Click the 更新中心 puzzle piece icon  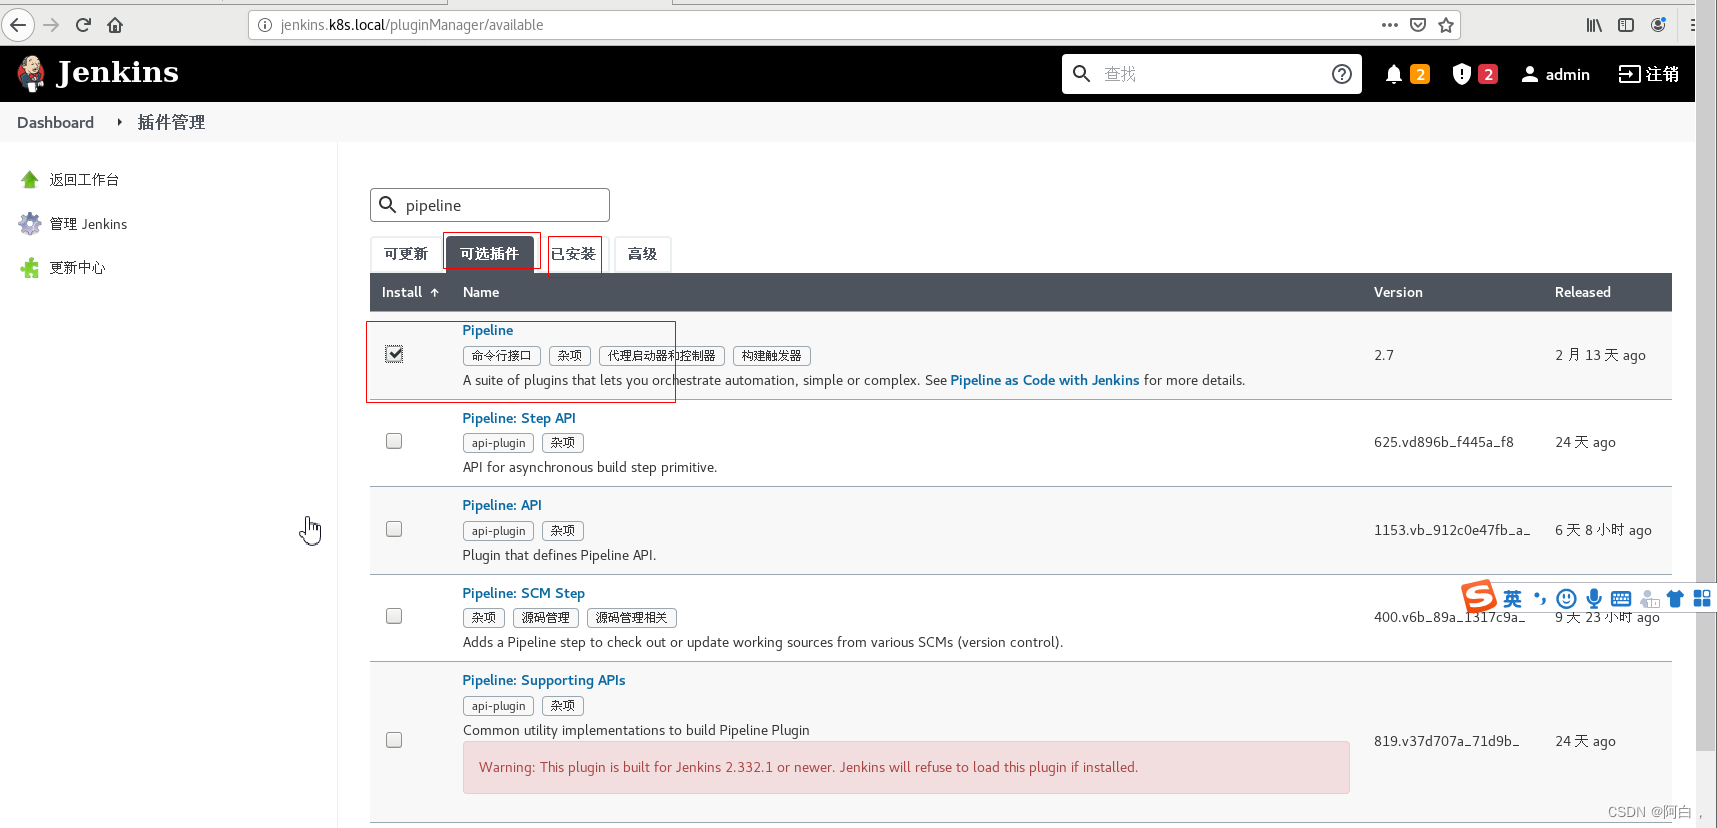pos(30,268)
